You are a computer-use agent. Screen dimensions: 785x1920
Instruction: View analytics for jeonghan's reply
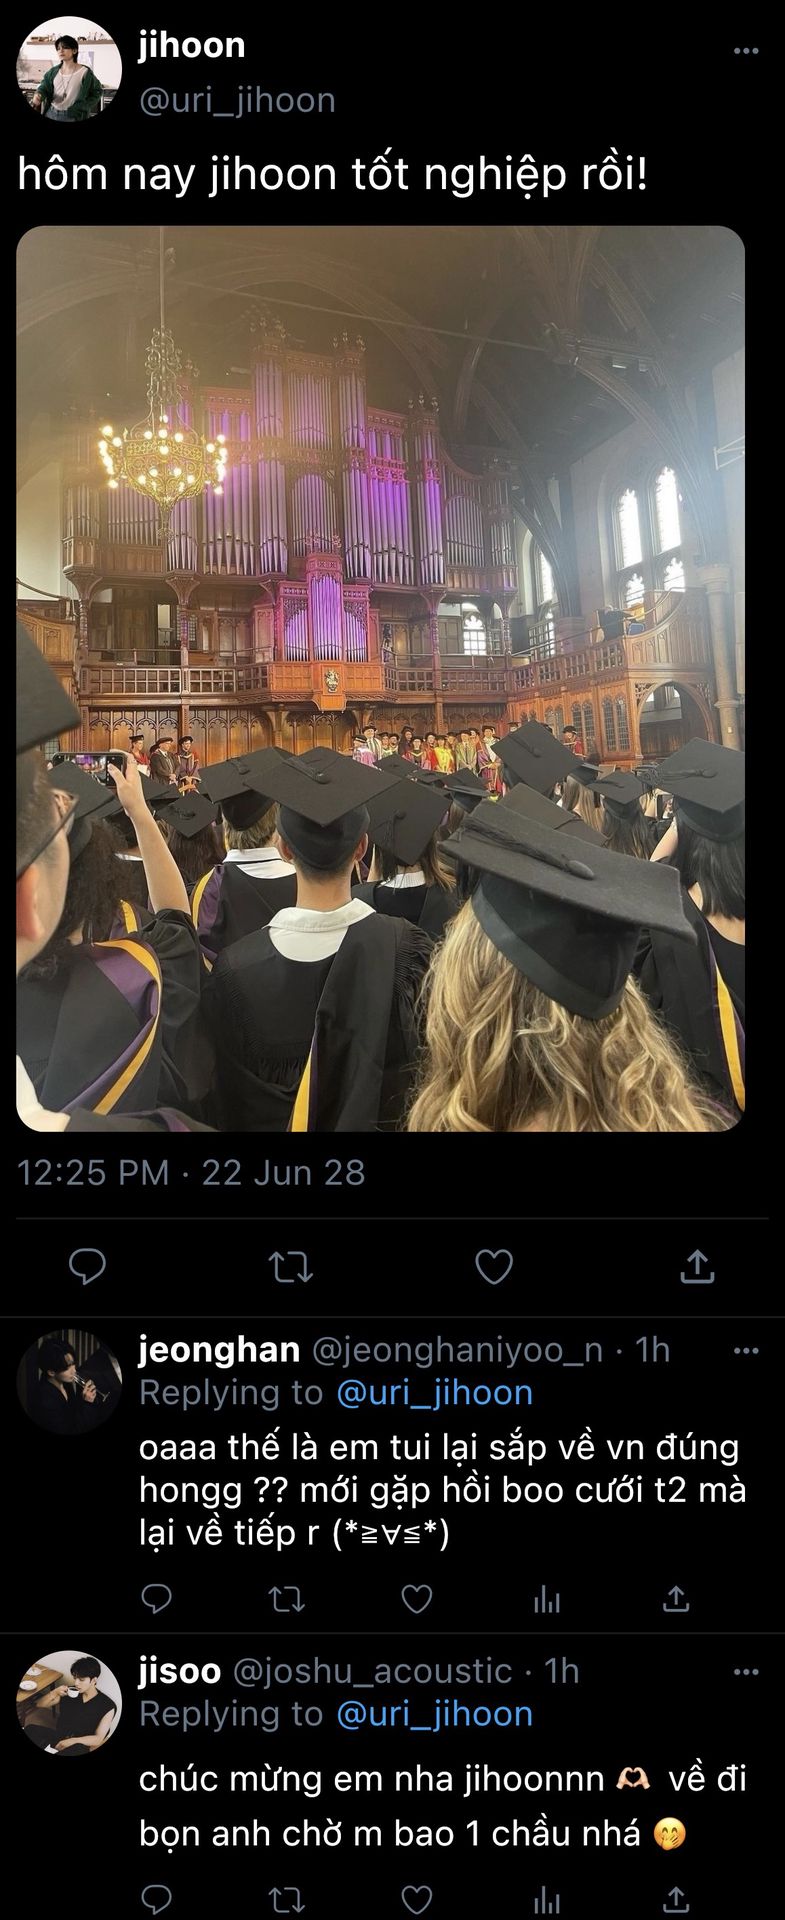tap(546, 1599)
